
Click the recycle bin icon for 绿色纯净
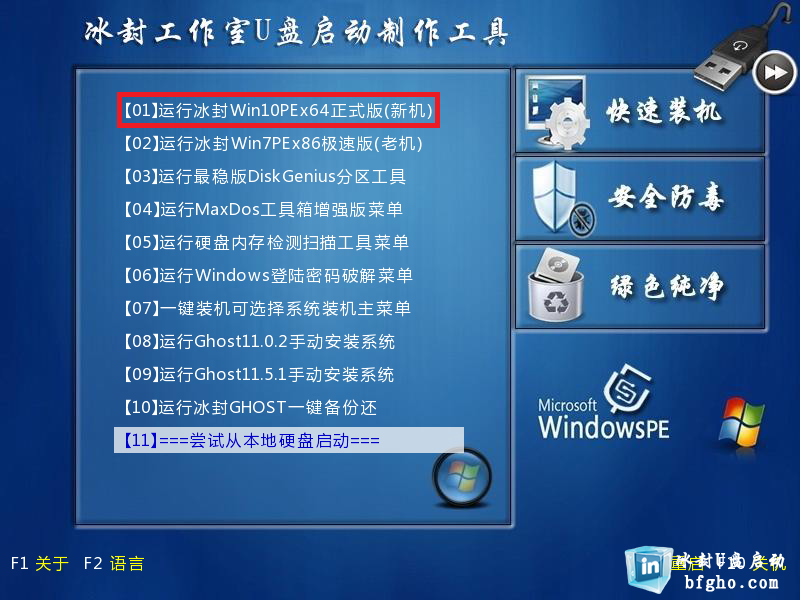tap(556, 285)
